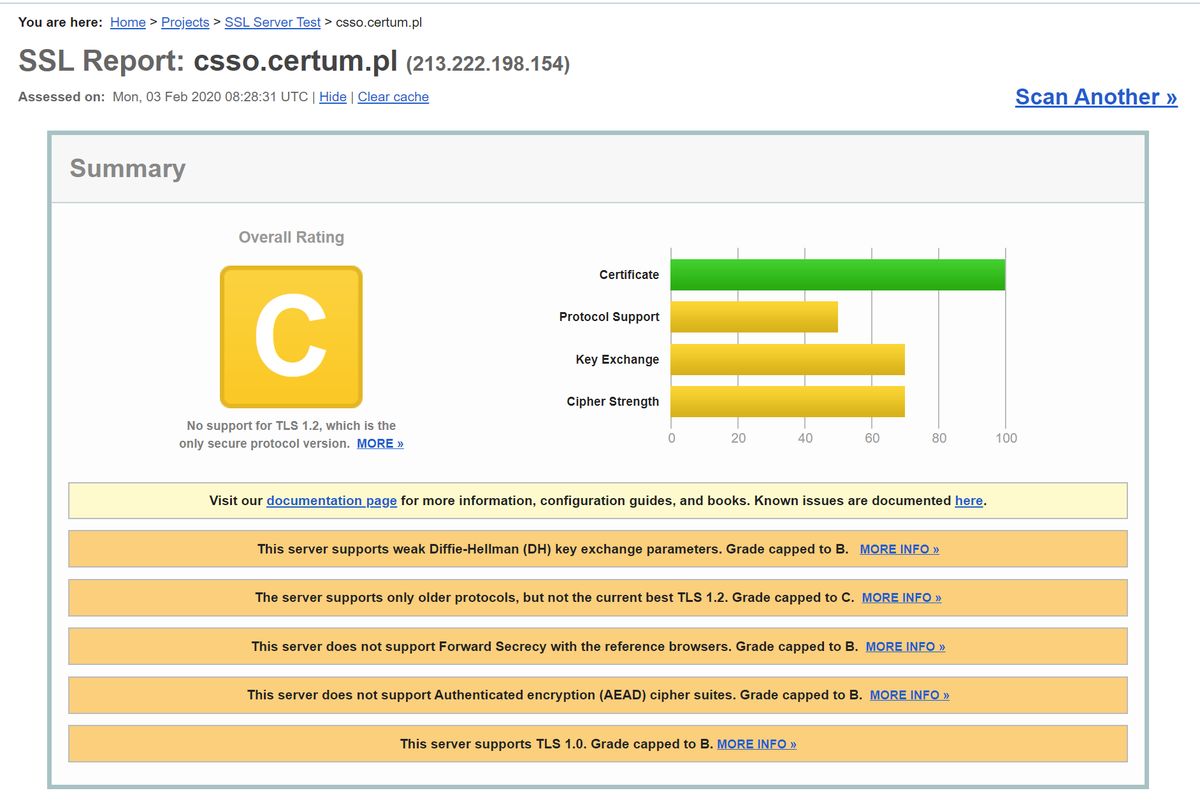Open MORE INFO for weak Diffie-Hellman warning
Image resolution: width=1200 pixels, height=793 pixels.
(899, 549)
